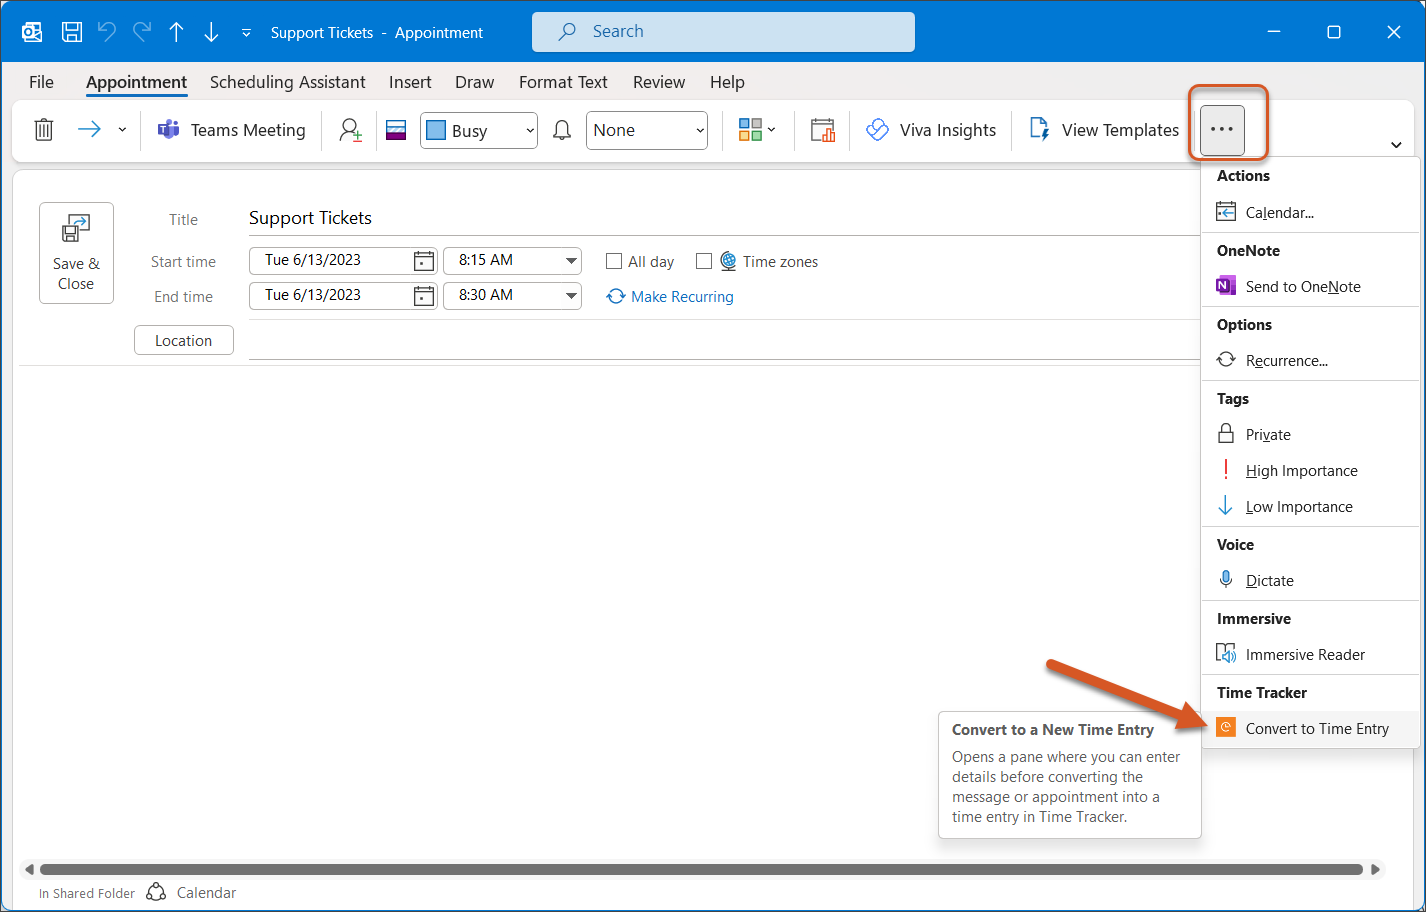Delete appointment with trash can icon

[x=44, y=130]
